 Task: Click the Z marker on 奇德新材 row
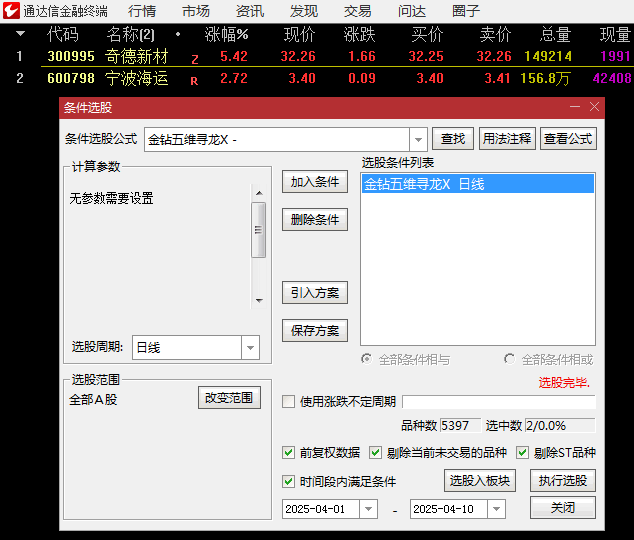(194, 59)
